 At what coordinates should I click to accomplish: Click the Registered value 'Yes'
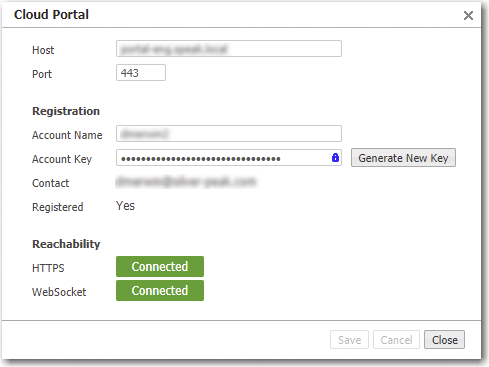point(125,206)
